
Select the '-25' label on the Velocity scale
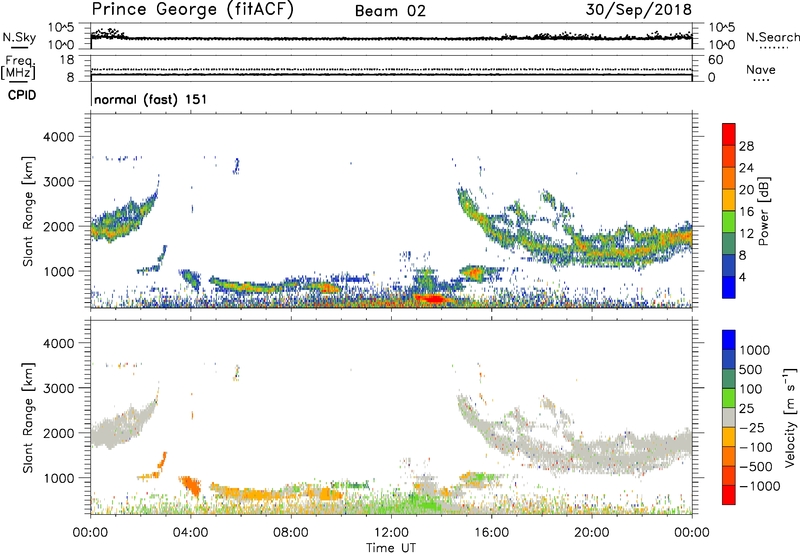click(752, 428)
